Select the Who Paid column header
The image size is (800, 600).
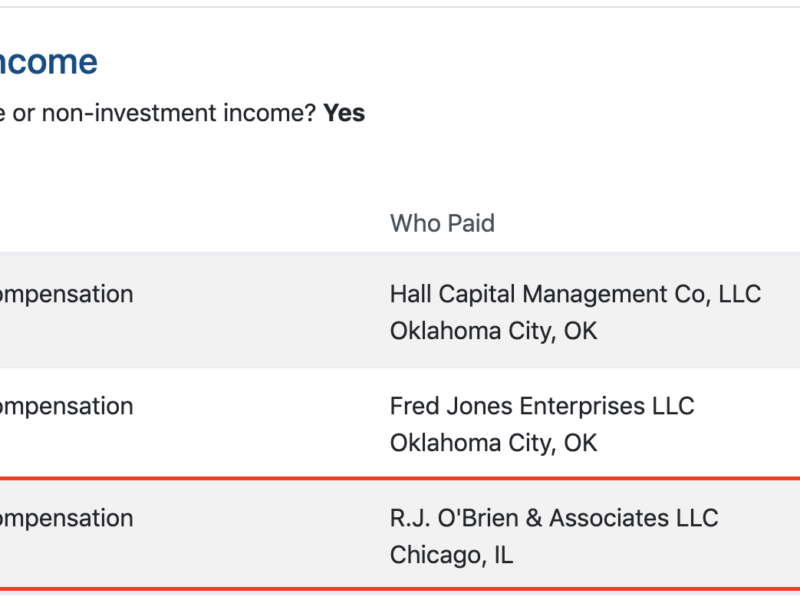click(442, 222)
